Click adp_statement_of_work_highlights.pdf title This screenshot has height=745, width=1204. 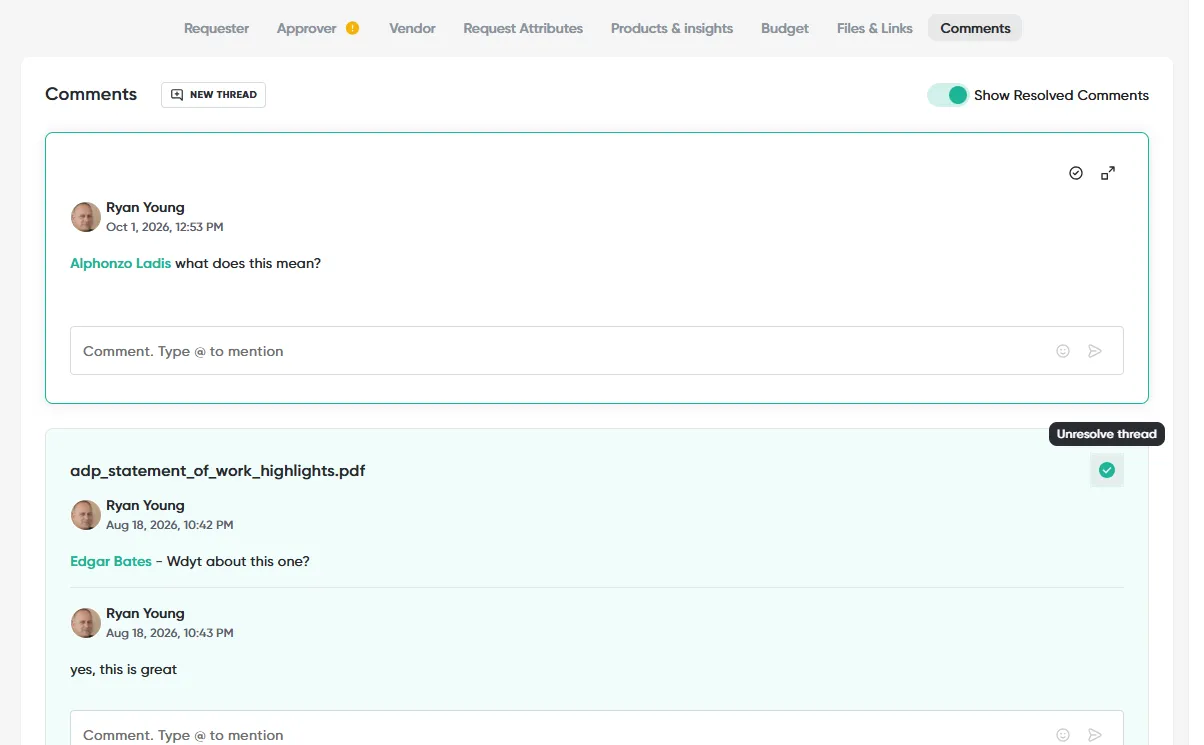[217, 470]
